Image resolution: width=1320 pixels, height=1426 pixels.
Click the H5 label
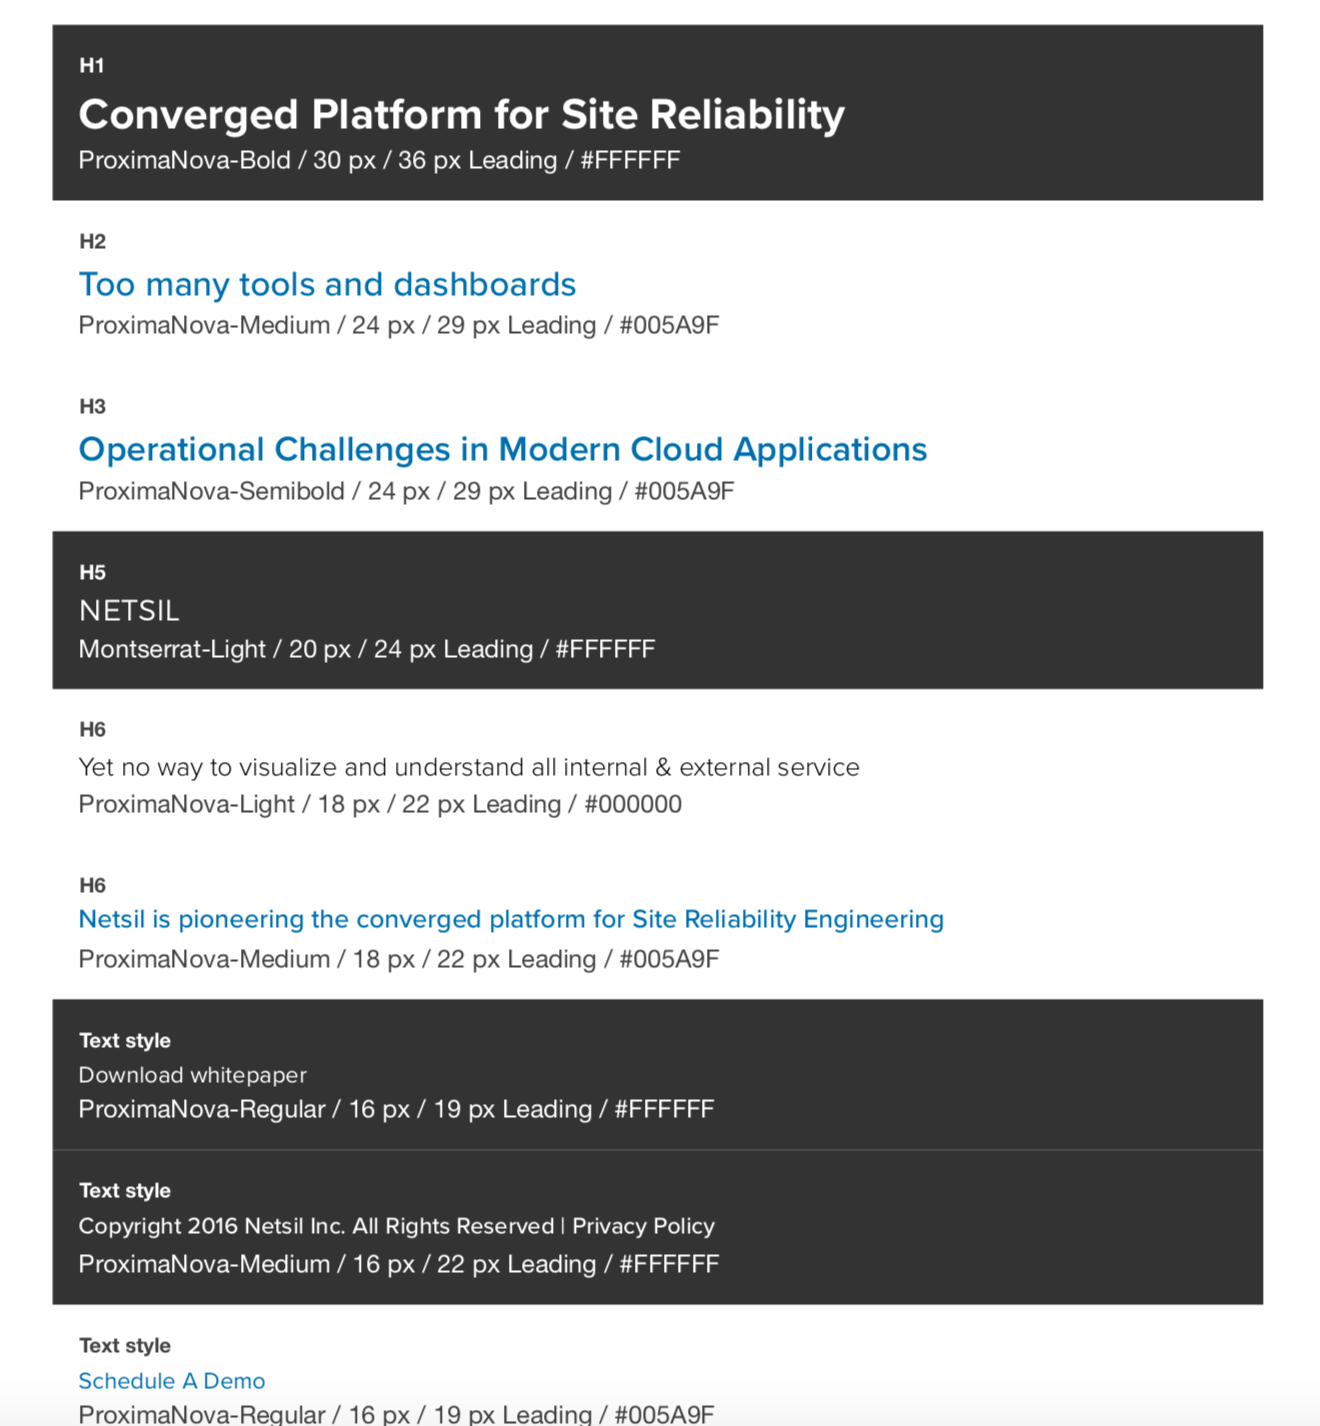click(x=92, y=572)
